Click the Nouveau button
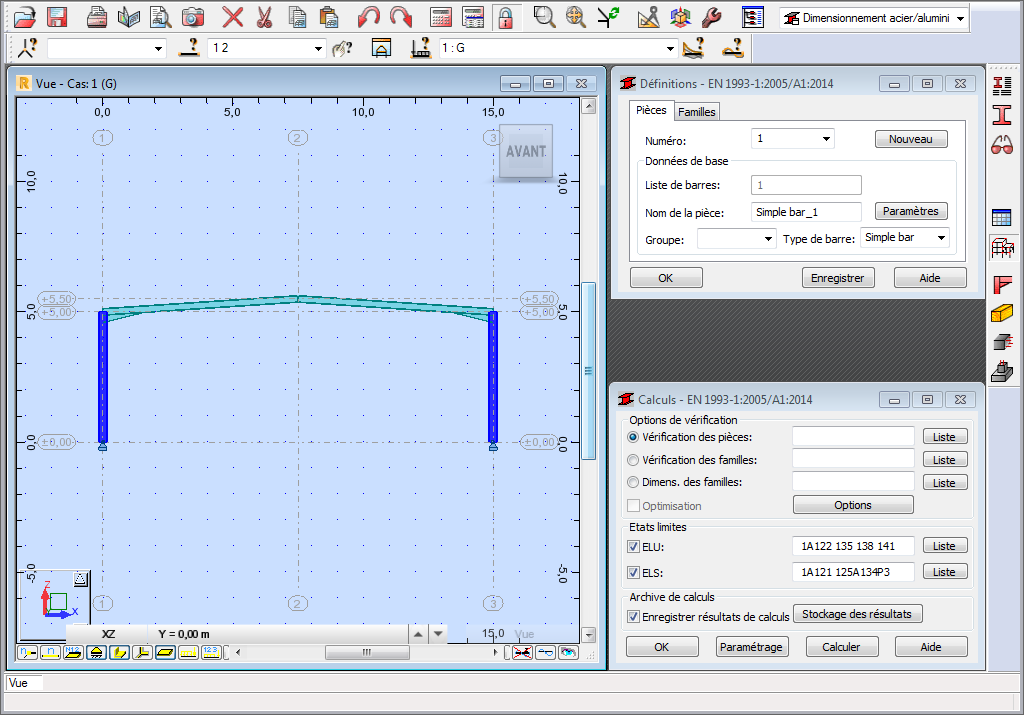The height and width of the screenshot is (715, 1024). (x=910, y=139)
